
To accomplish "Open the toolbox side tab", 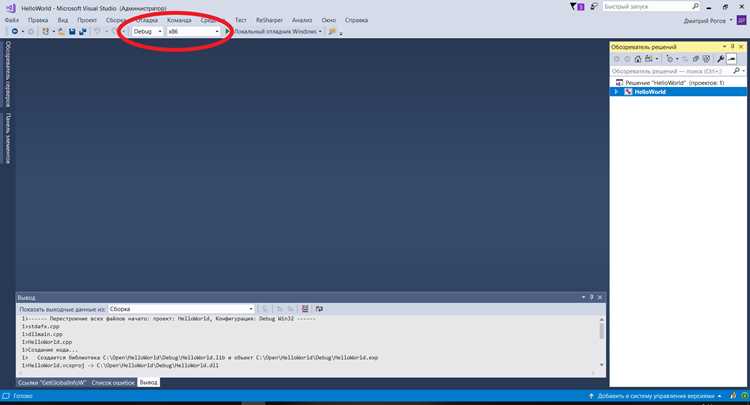I will 8,138.
